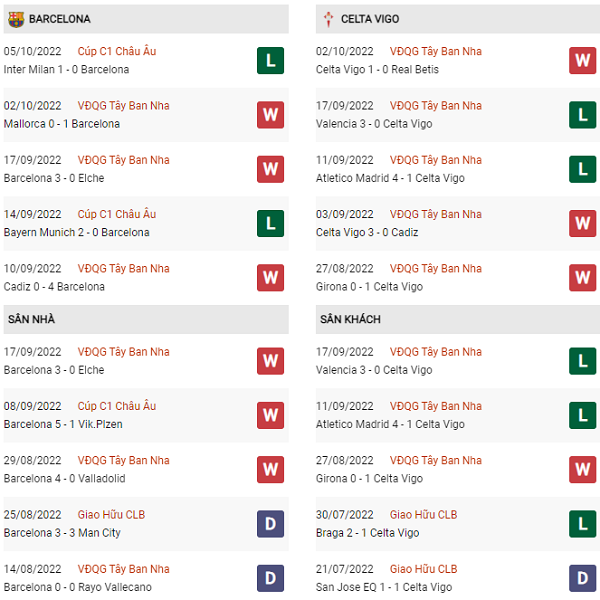
Task: Click the CELTA VIGO team header title
Action: [x=370, y=19]
